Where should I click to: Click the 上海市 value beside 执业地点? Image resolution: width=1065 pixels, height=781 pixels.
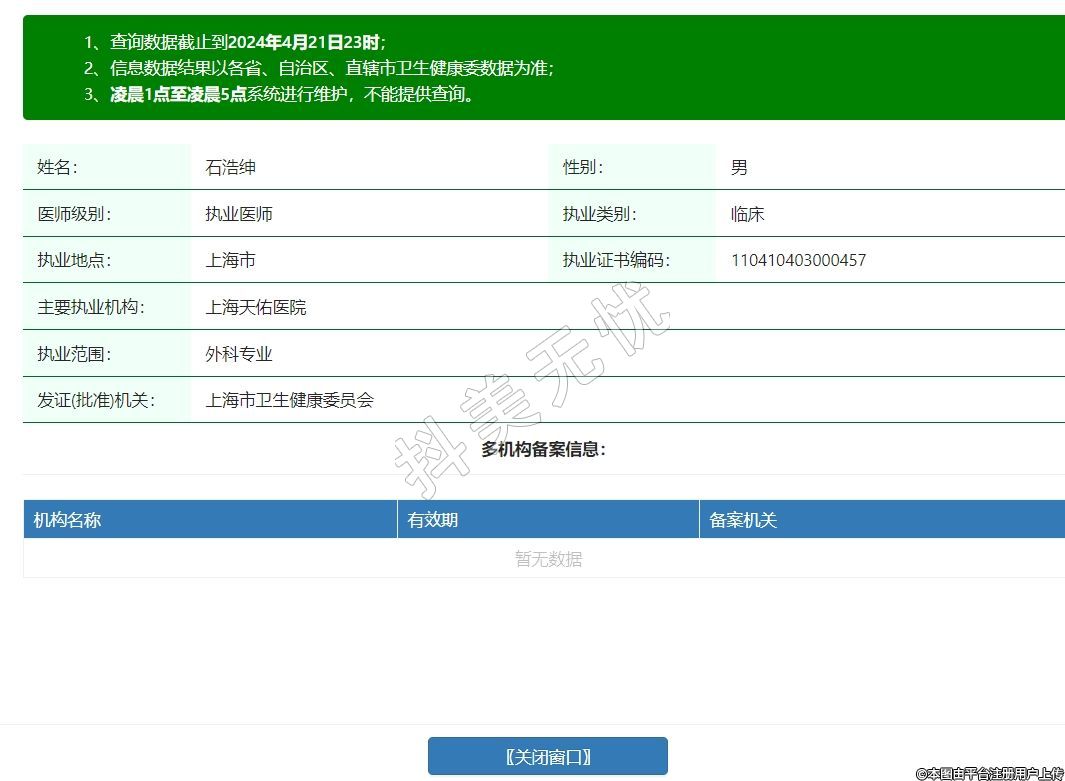click(x=230, y=260)
